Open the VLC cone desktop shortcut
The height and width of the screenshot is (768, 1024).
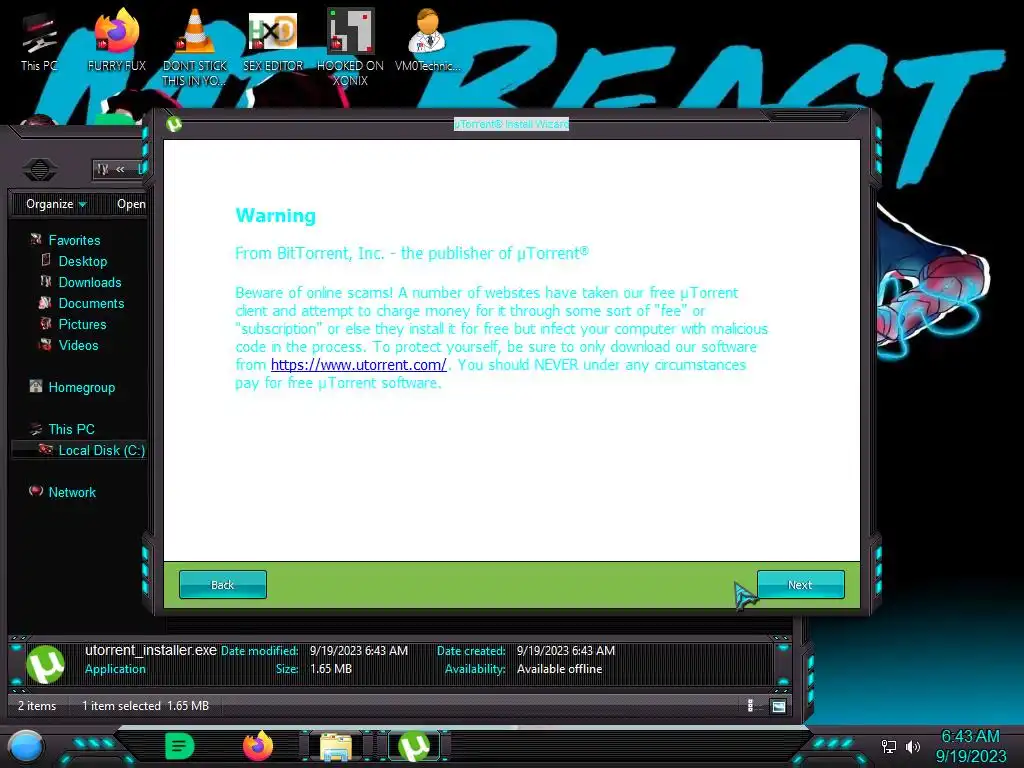[195, 46]
